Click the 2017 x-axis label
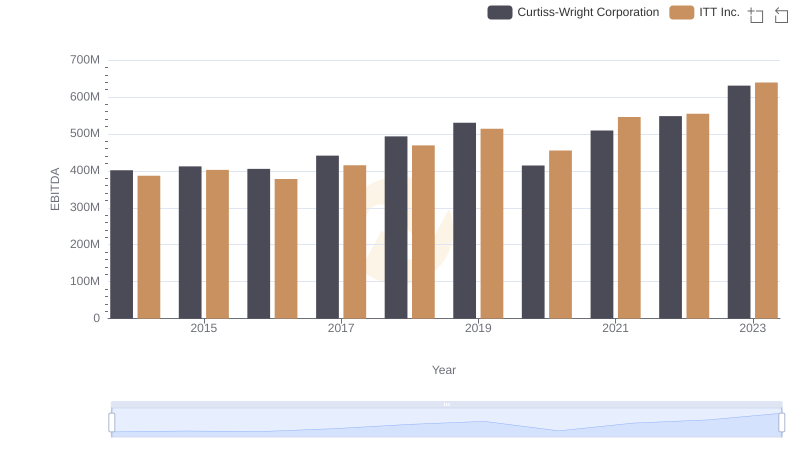800x461 pixels. (x=341, y=328)
